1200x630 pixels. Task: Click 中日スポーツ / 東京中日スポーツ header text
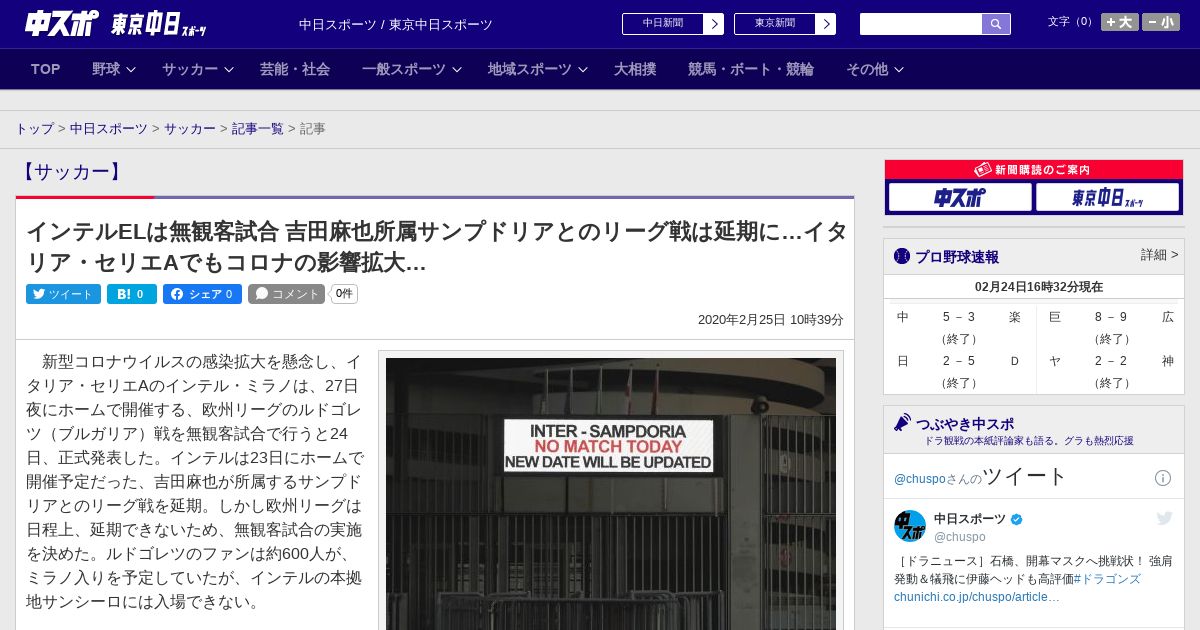[x=396, y=25]
